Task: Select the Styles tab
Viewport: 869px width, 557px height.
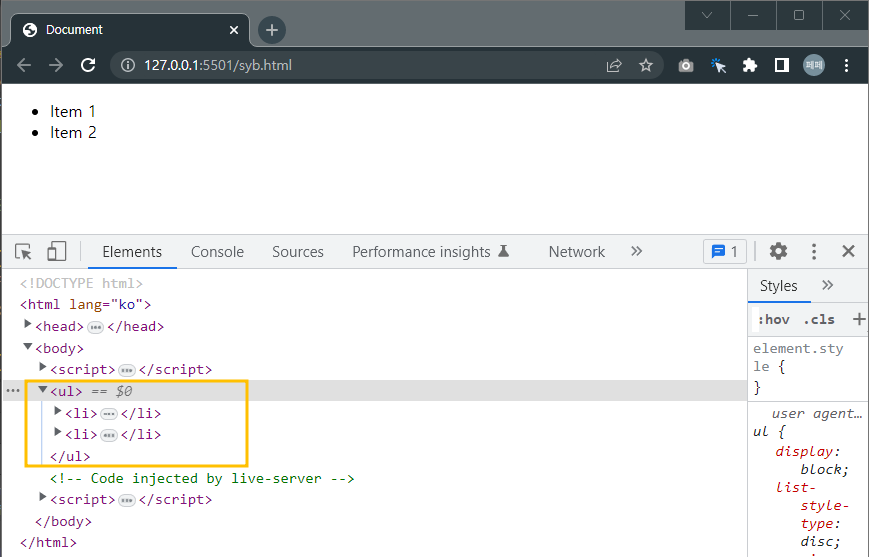Action: pos(778,286)
